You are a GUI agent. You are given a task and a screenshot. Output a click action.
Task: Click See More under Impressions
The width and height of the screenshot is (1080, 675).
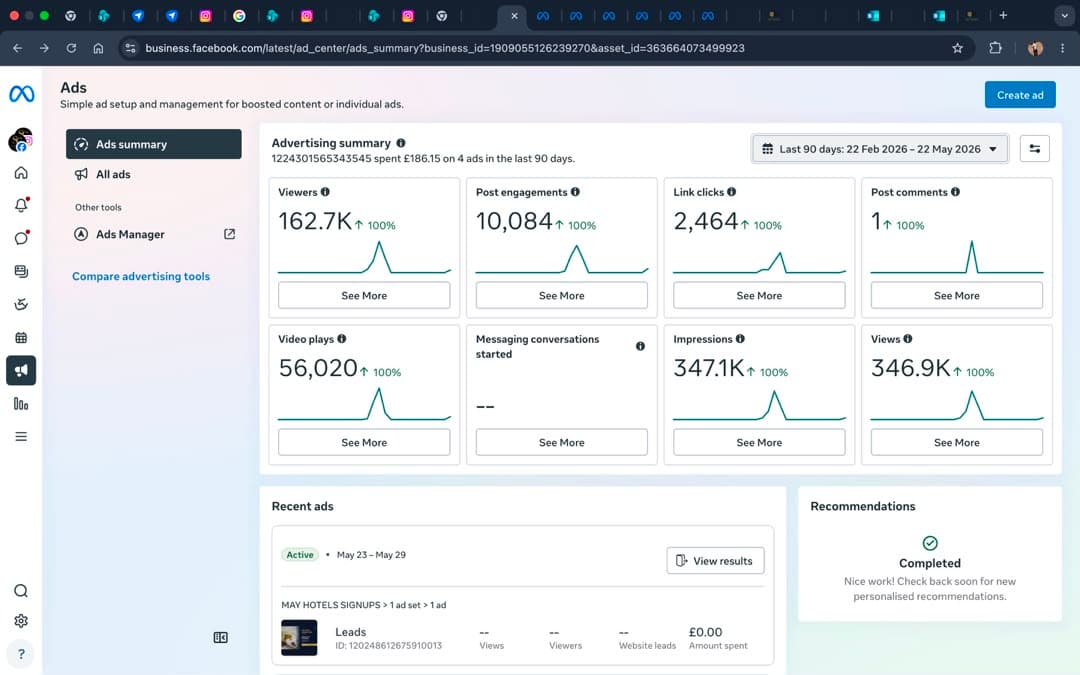click(759, 442)
